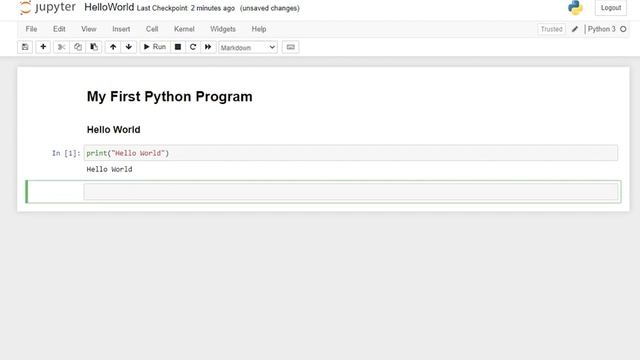Click the Python 3 kernel name
Screen dimensions: 640x360
[x=601, y=29]
